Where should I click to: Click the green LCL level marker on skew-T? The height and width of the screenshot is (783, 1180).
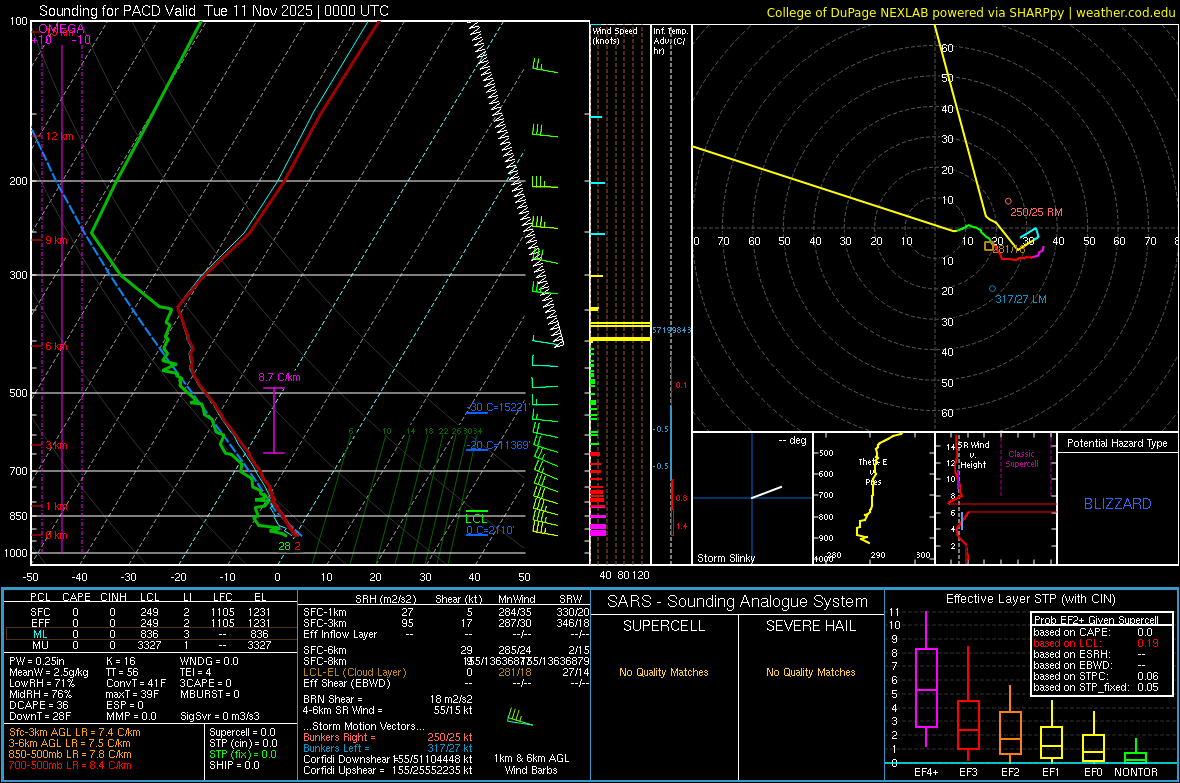click(476, 516)
